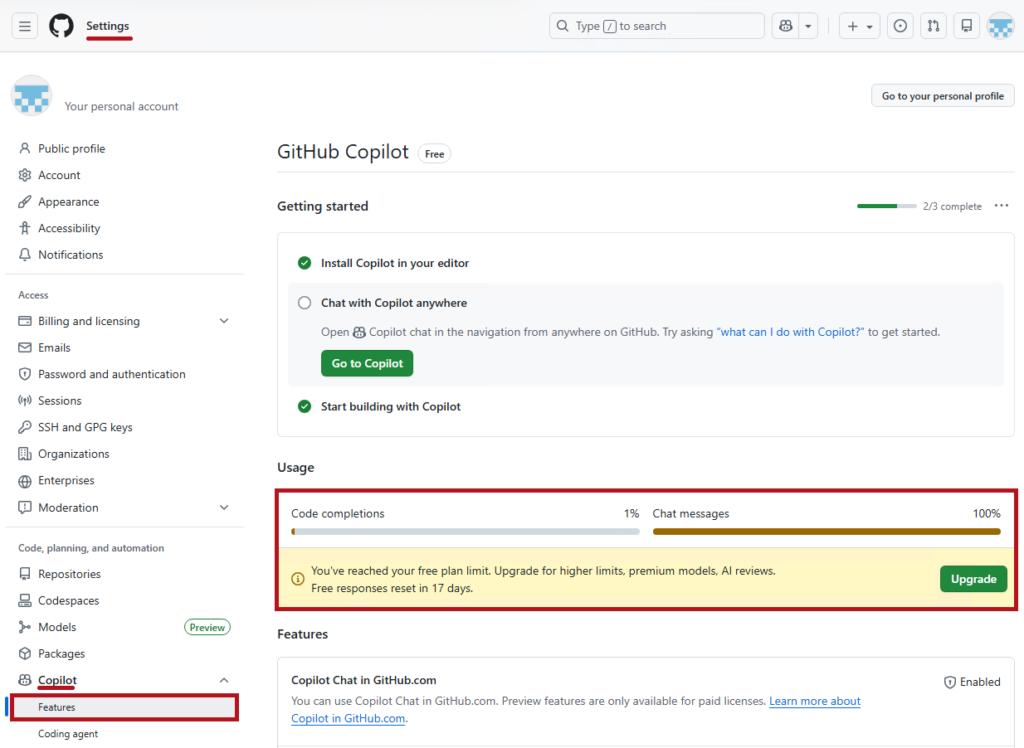The width and height of the screenshot is (1024, 748).
Task: Open the Copilot chat icon in the header
Action: point(785,25)
